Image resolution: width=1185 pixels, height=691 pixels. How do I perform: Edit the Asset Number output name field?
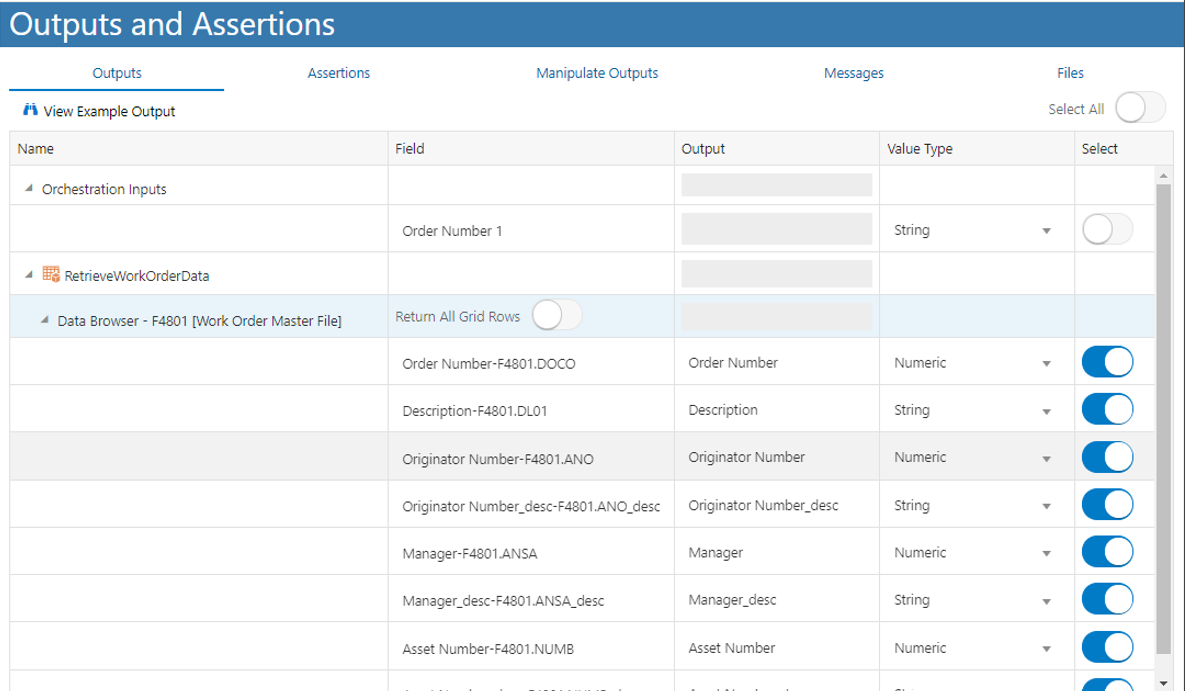(x=777, y=648)
